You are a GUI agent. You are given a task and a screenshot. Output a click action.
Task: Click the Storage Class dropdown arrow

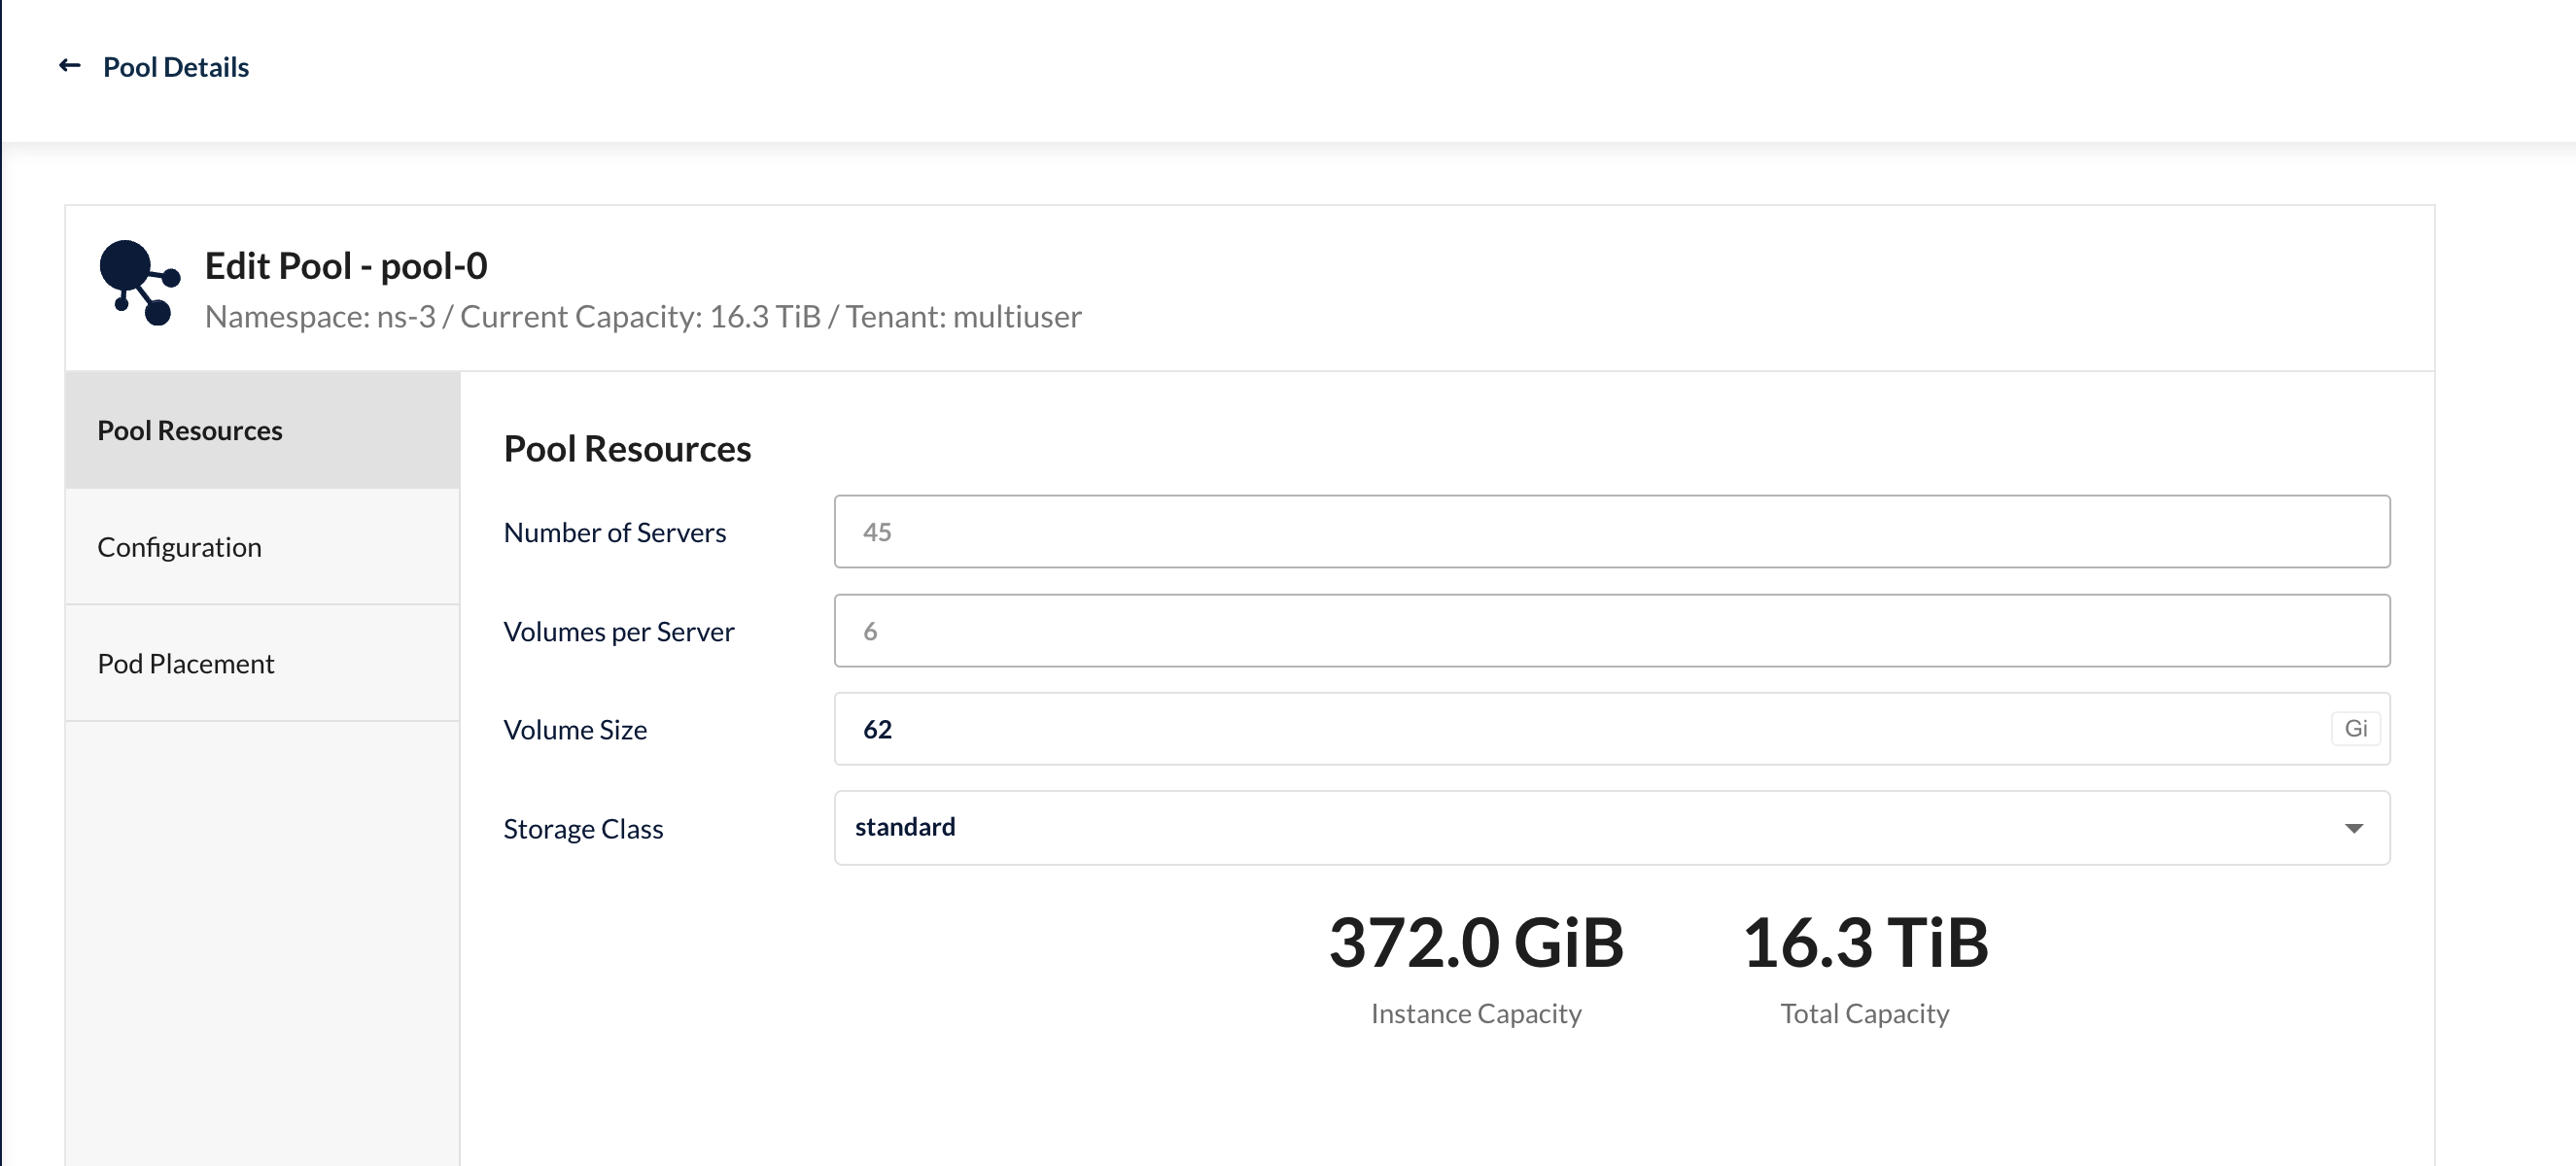click(2354, 829)
